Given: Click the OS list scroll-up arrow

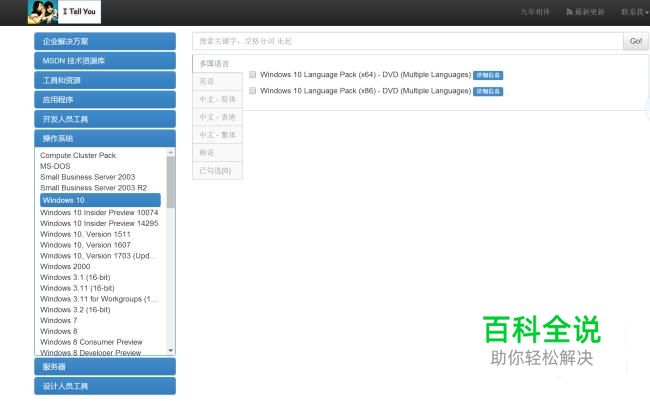Looking at the screenshot, I should pyautogui.click(x=170, y=152).
